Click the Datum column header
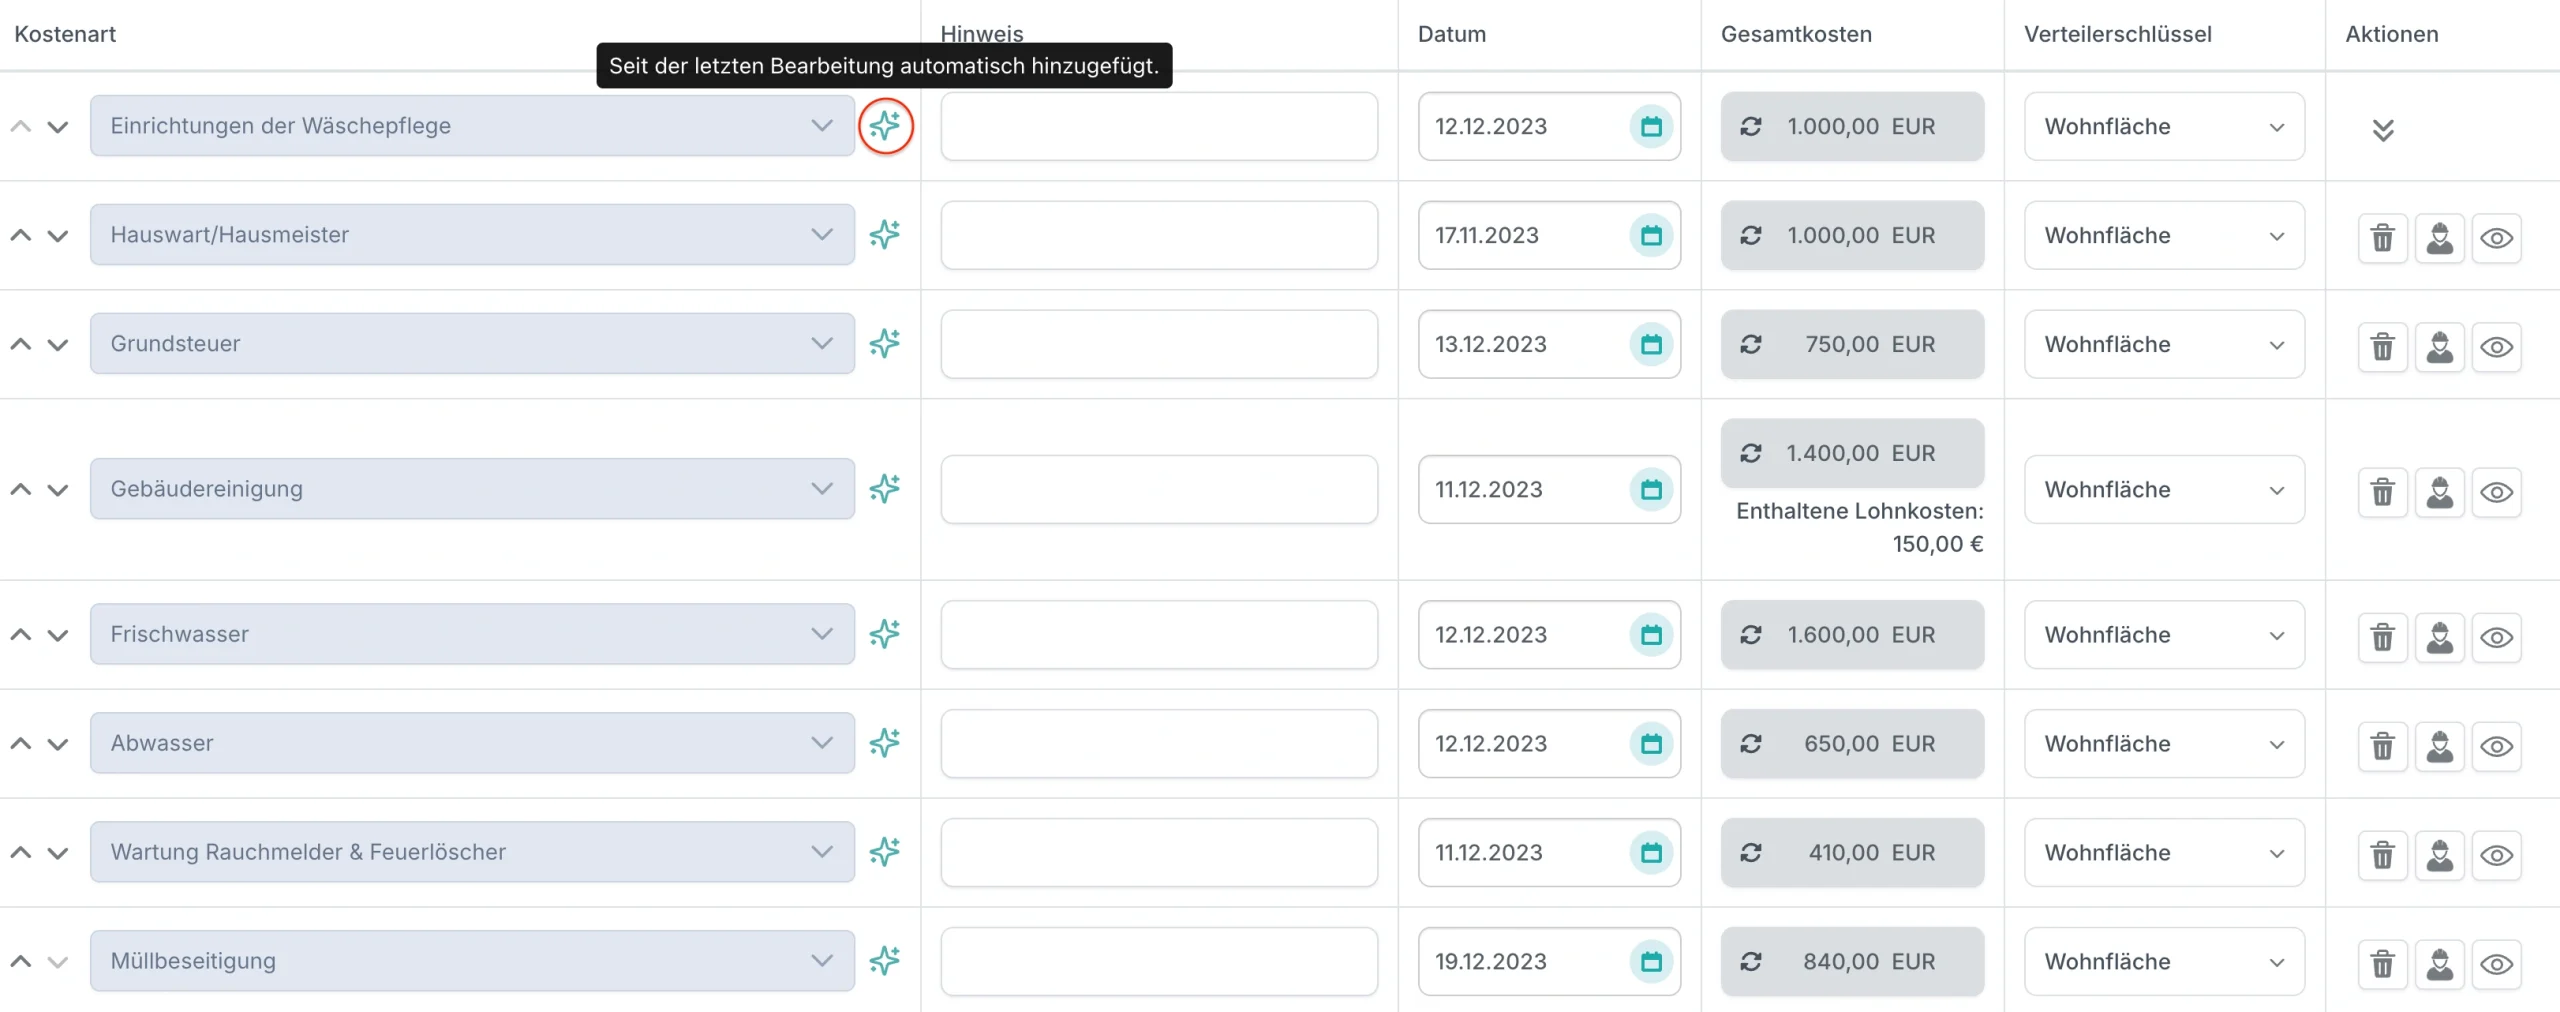Image resolution: width=2560 pixels, height=1012 pixels. (x=1452, y=34)
